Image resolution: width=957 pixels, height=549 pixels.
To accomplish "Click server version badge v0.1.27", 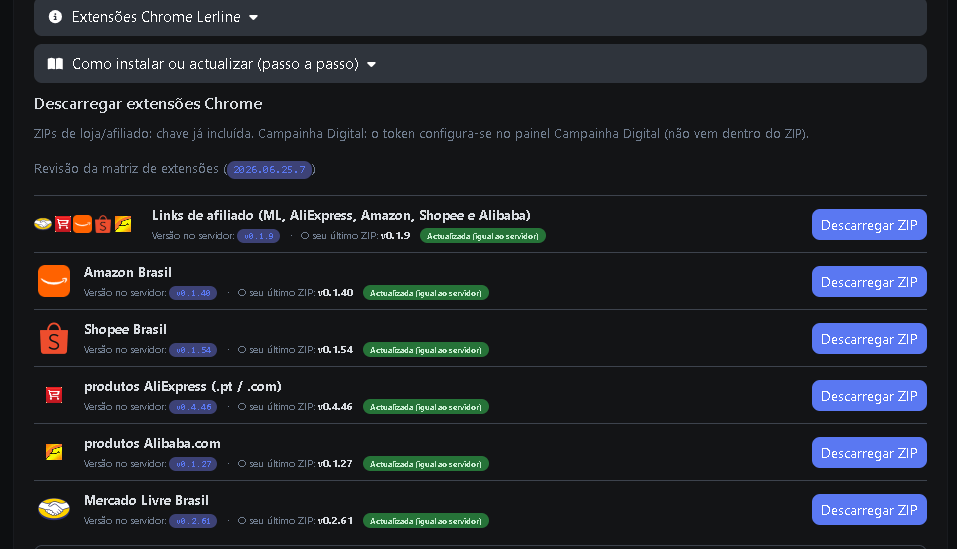I will pyautogui.click(x=193, y=464).
